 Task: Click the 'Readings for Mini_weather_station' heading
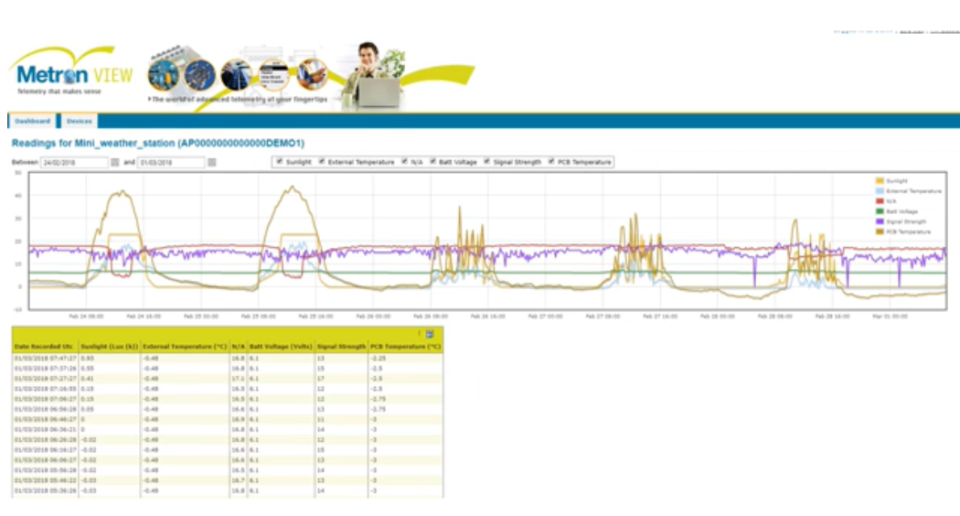click(x=158, y=143)
